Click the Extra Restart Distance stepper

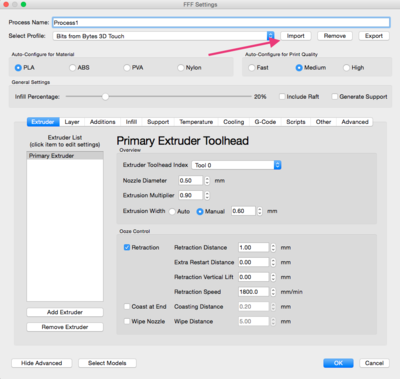[x=273, y=262]
